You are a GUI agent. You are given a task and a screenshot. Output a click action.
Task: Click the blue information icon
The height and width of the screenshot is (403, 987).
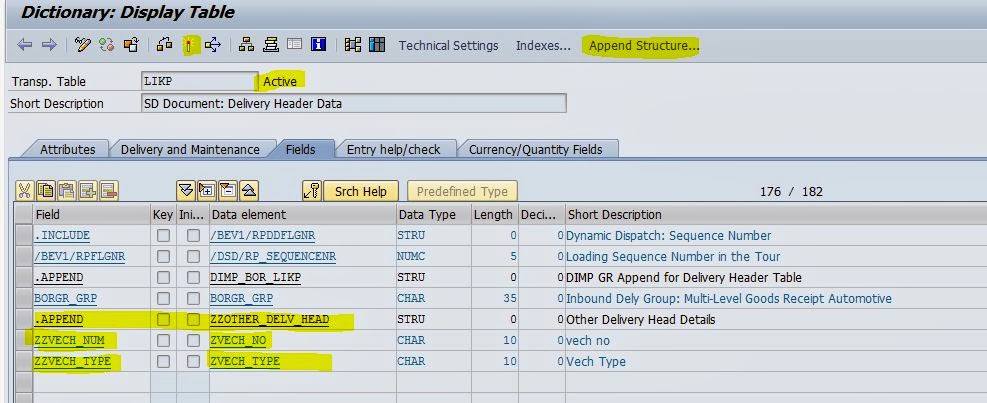click(x=318, y=45)
